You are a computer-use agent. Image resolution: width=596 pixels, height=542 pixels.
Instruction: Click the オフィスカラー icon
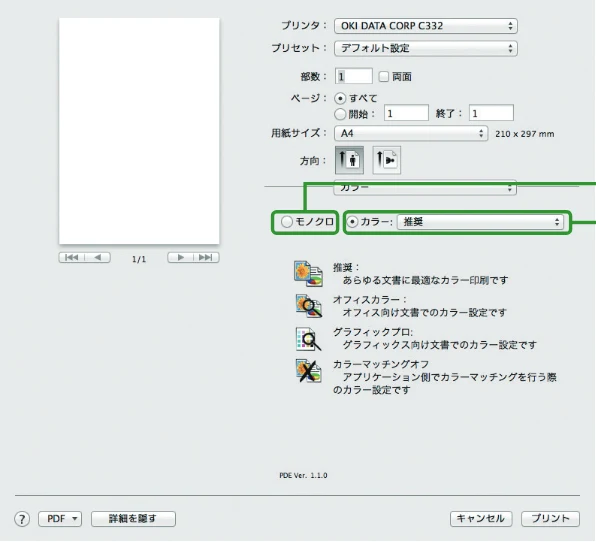(x=308, y=306)
